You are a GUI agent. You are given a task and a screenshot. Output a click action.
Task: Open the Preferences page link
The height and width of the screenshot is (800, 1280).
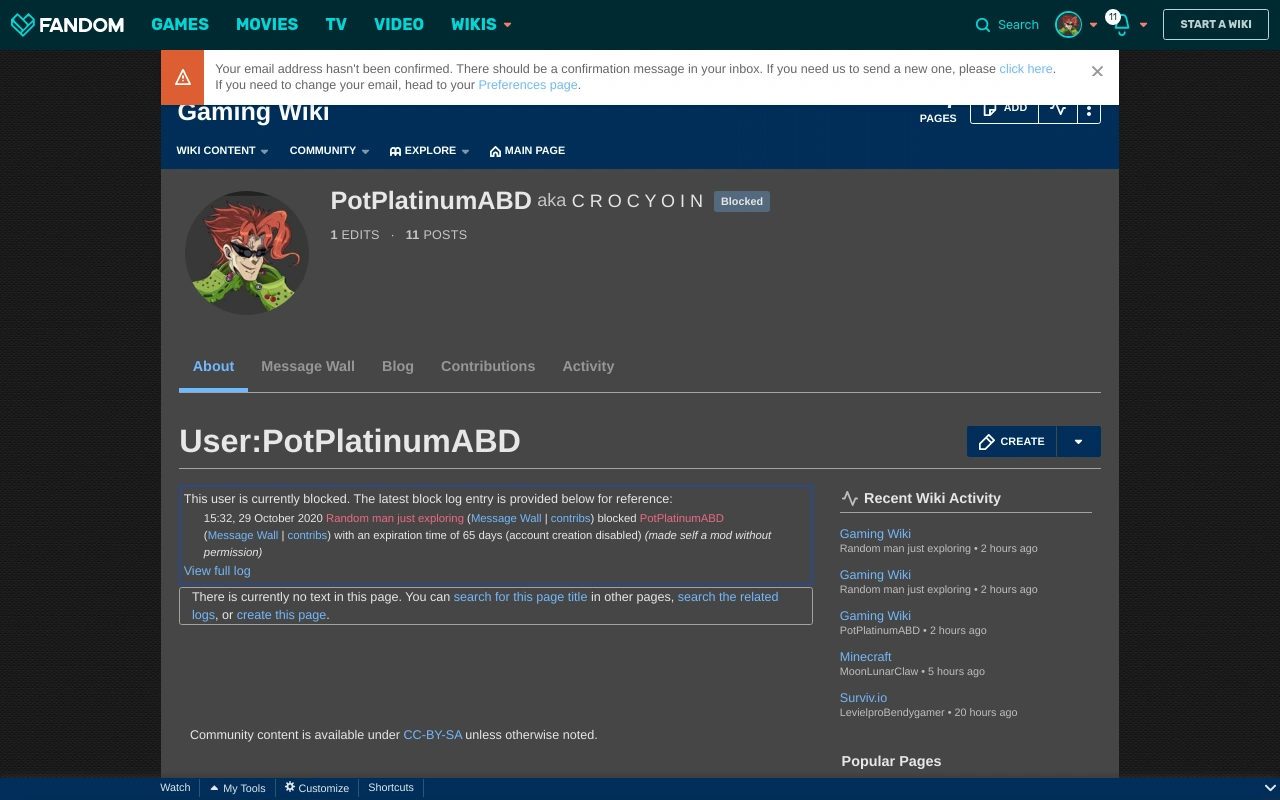[528, 85]
